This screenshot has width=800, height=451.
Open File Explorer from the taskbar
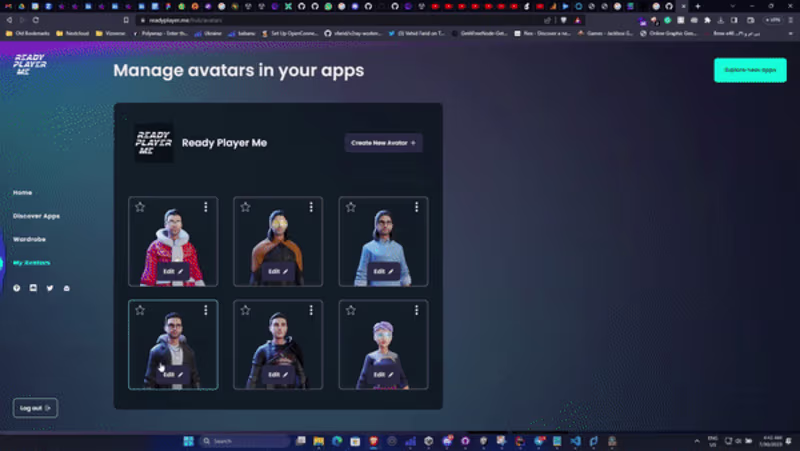click(318, 441)
